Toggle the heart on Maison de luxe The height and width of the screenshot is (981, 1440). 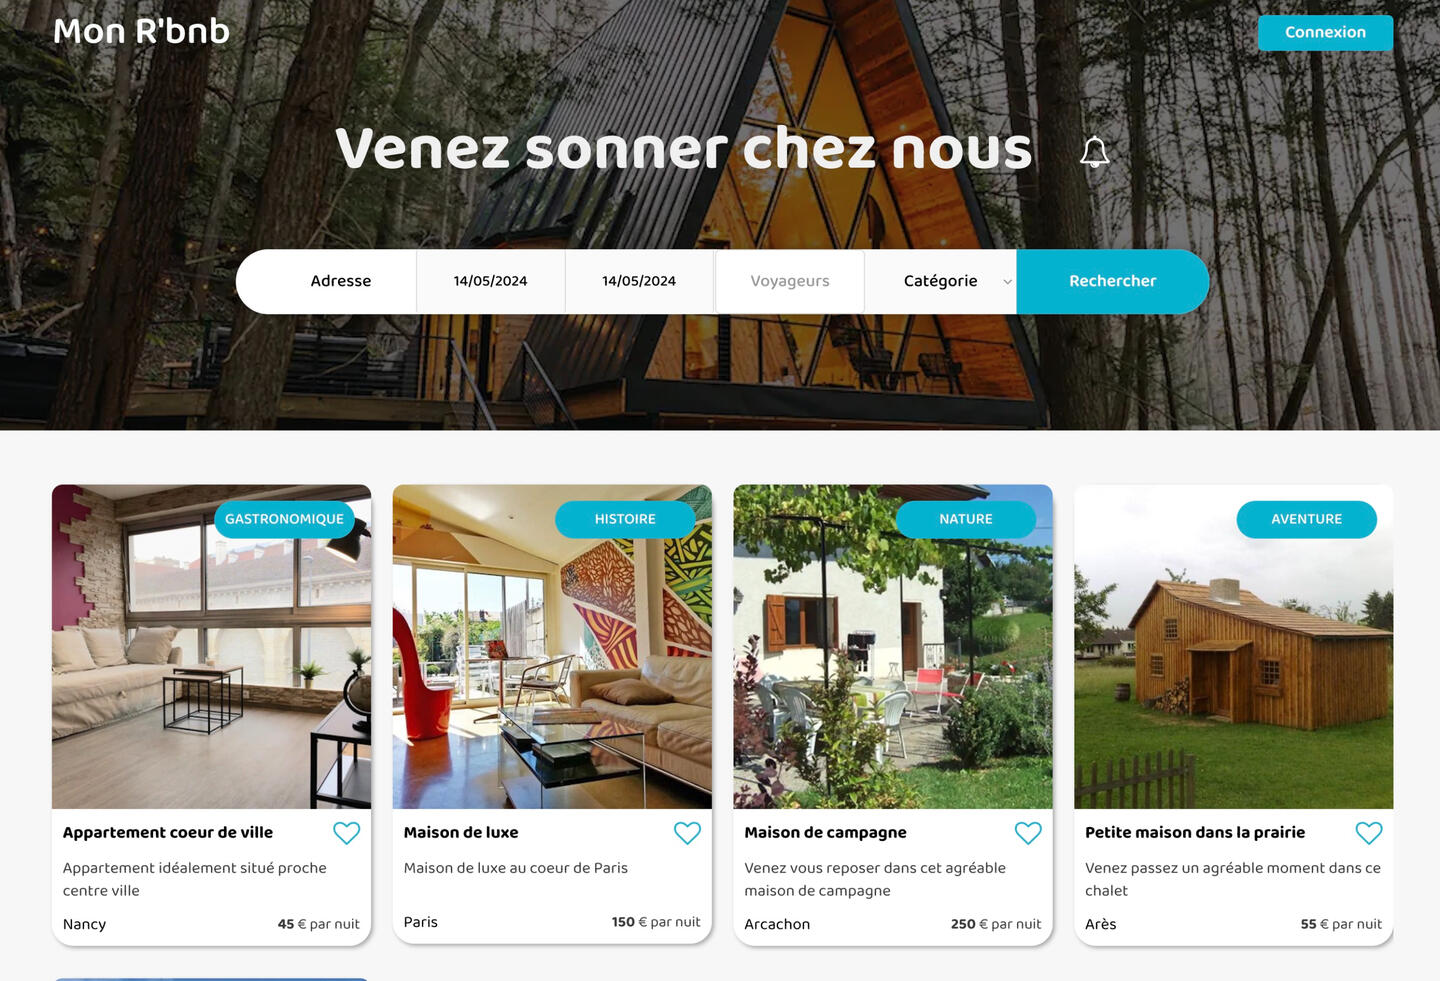[687, 833]
